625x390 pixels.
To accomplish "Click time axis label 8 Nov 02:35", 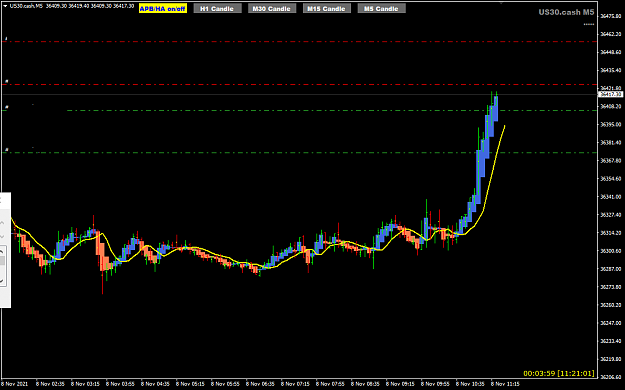I will tap(50, 384).
